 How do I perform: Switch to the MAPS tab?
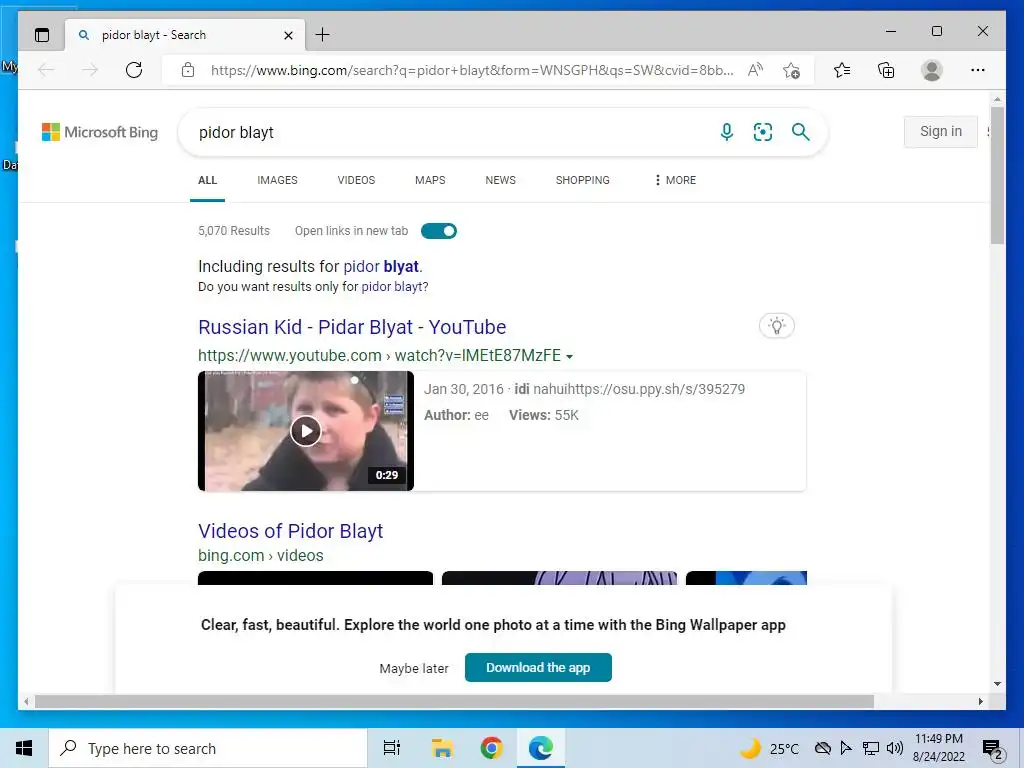tap(430, 180)
